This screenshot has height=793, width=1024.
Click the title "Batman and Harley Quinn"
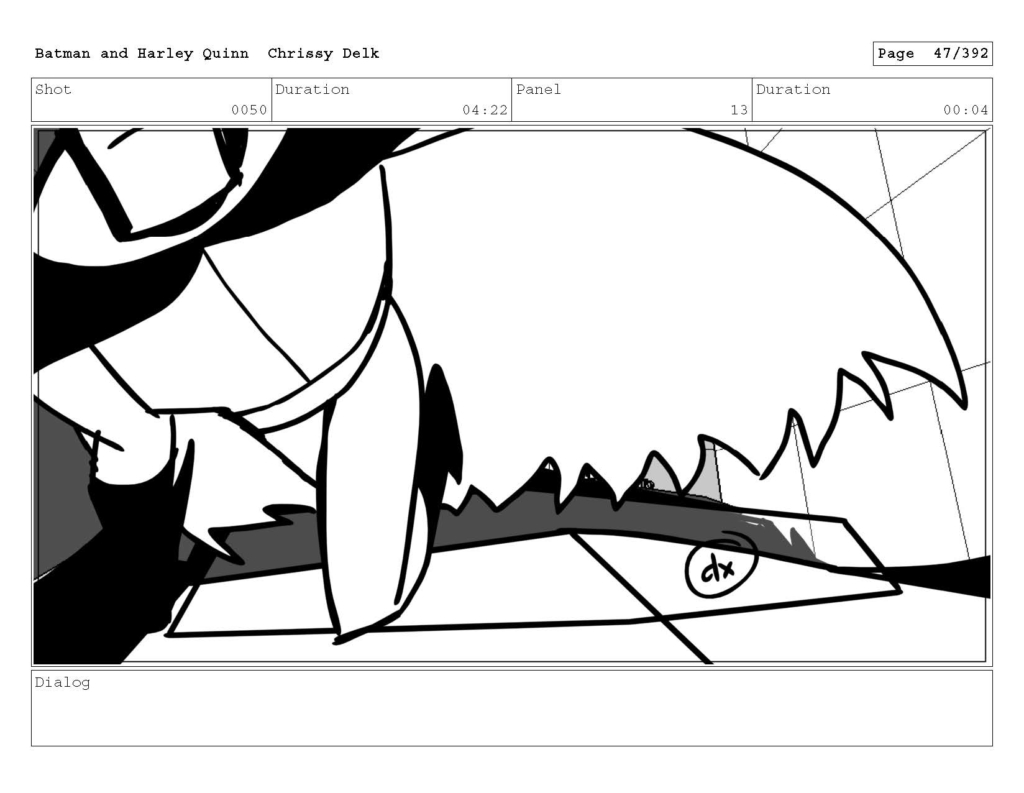pos(142,54)
